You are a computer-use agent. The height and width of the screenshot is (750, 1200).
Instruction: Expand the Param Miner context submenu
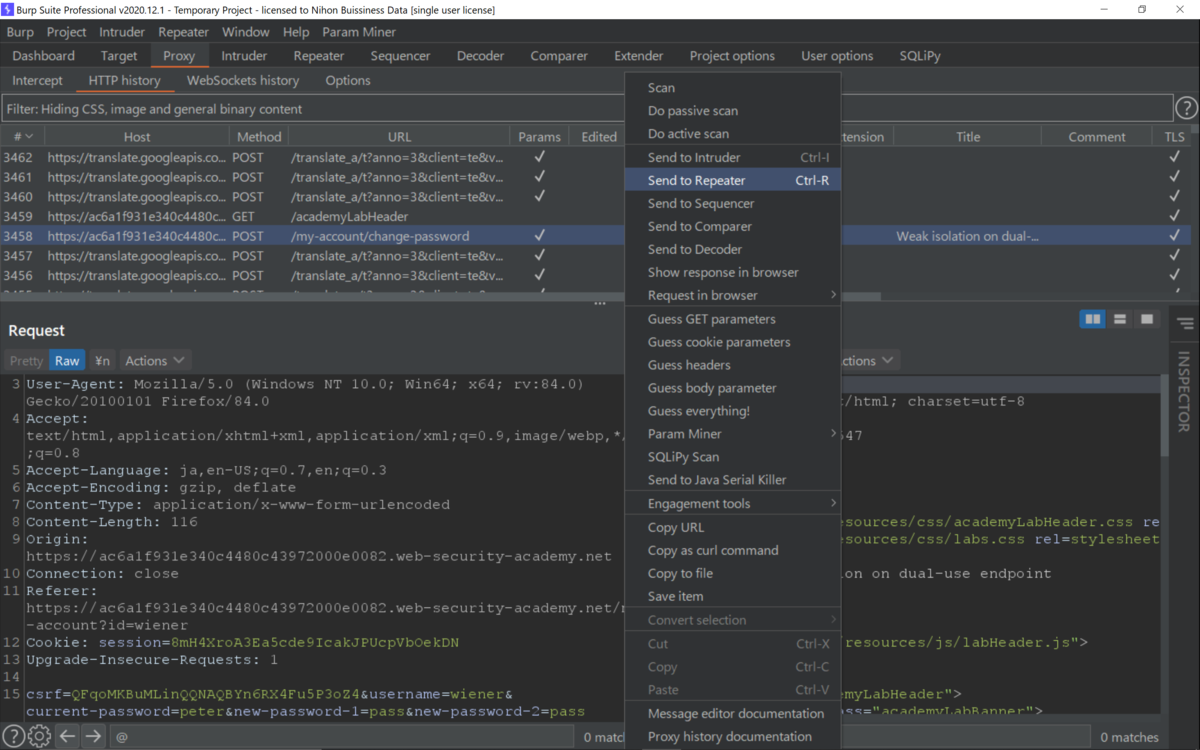[732, 434]
